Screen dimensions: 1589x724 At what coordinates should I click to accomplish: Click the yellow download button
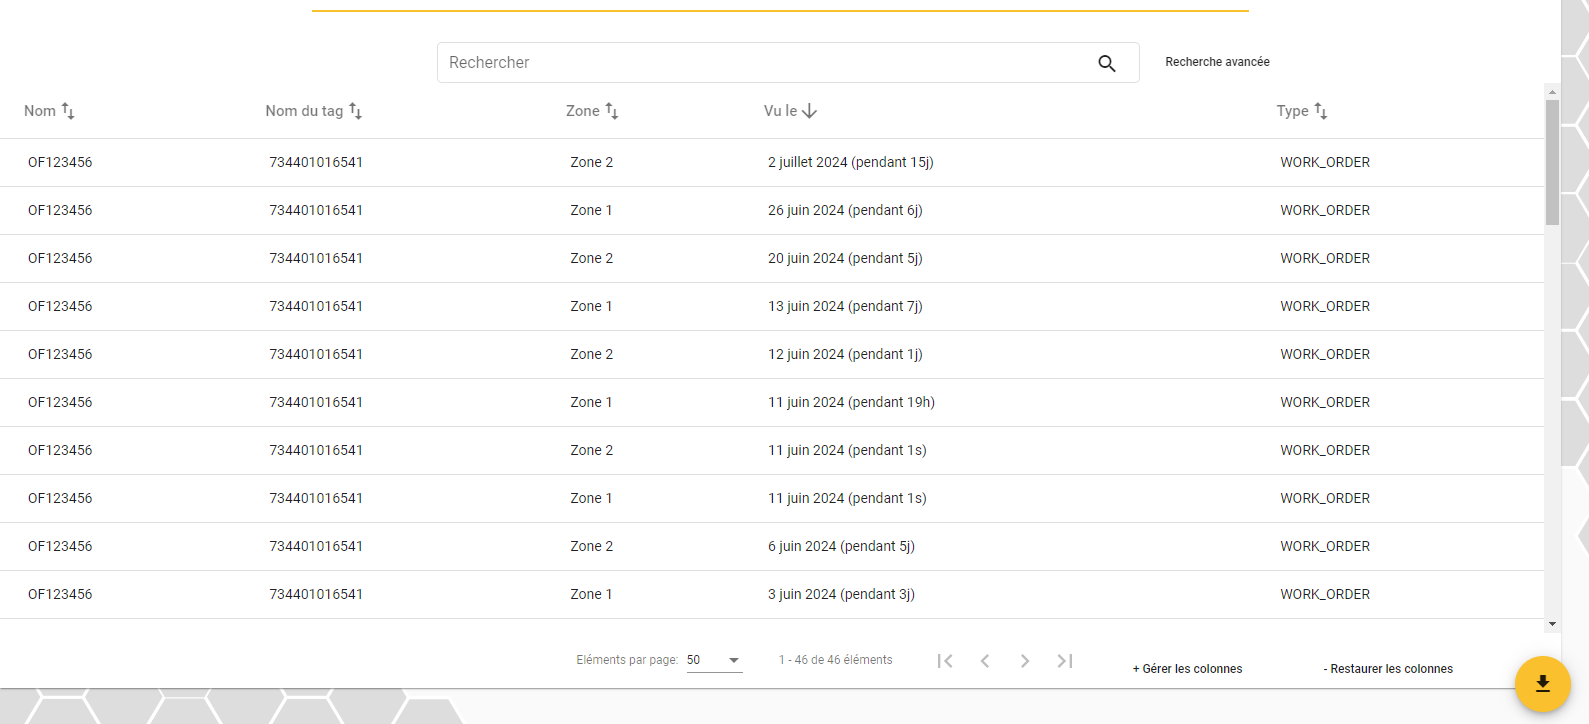[x=1542, y=683]
